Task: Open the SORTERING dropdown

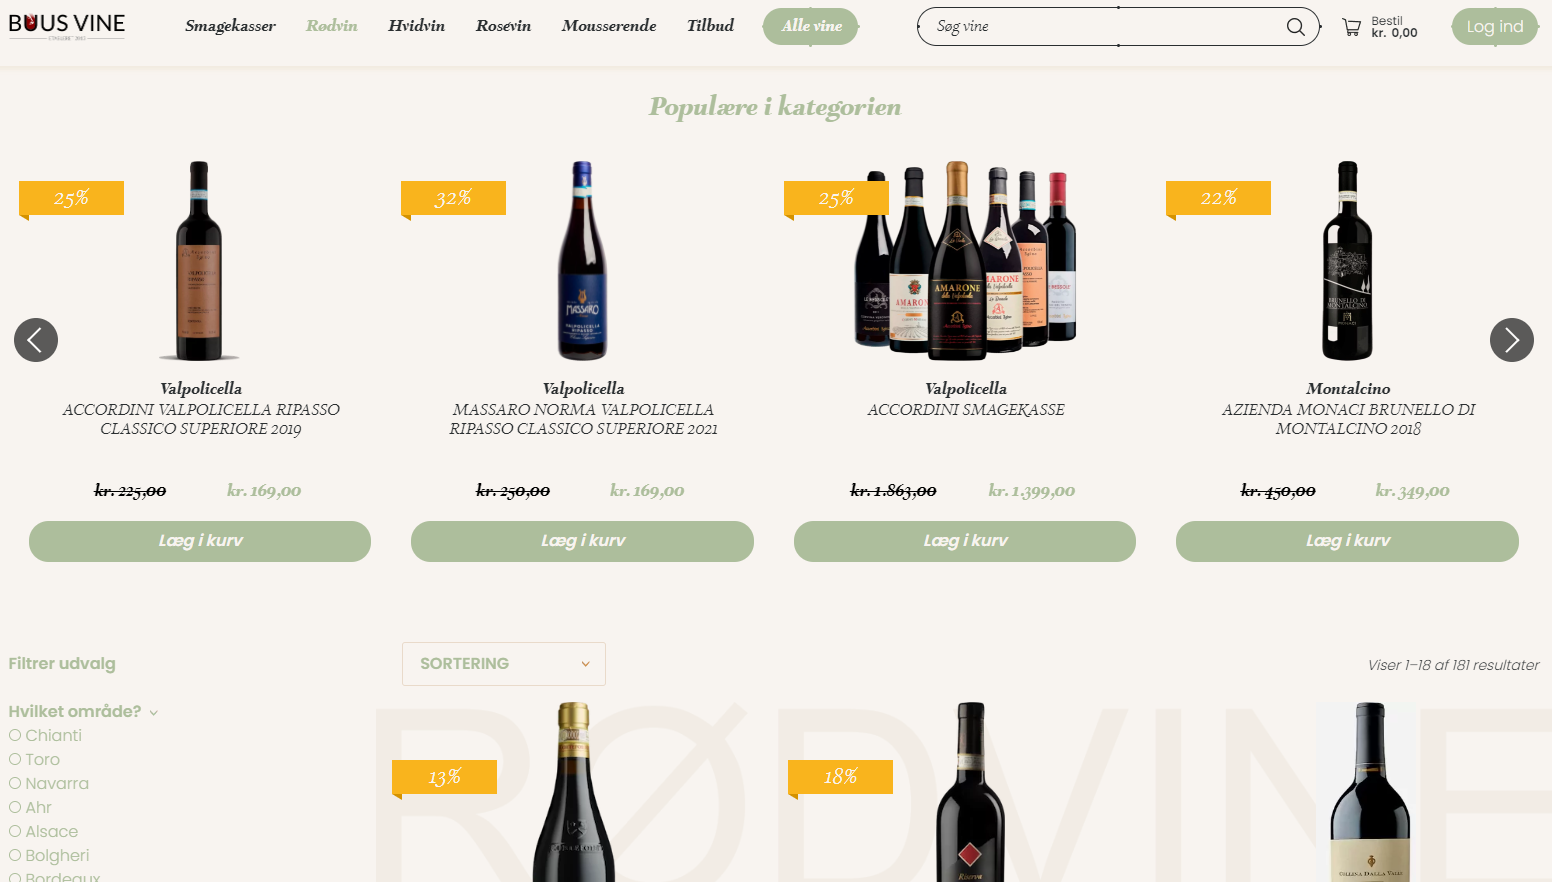Action: 504,664
